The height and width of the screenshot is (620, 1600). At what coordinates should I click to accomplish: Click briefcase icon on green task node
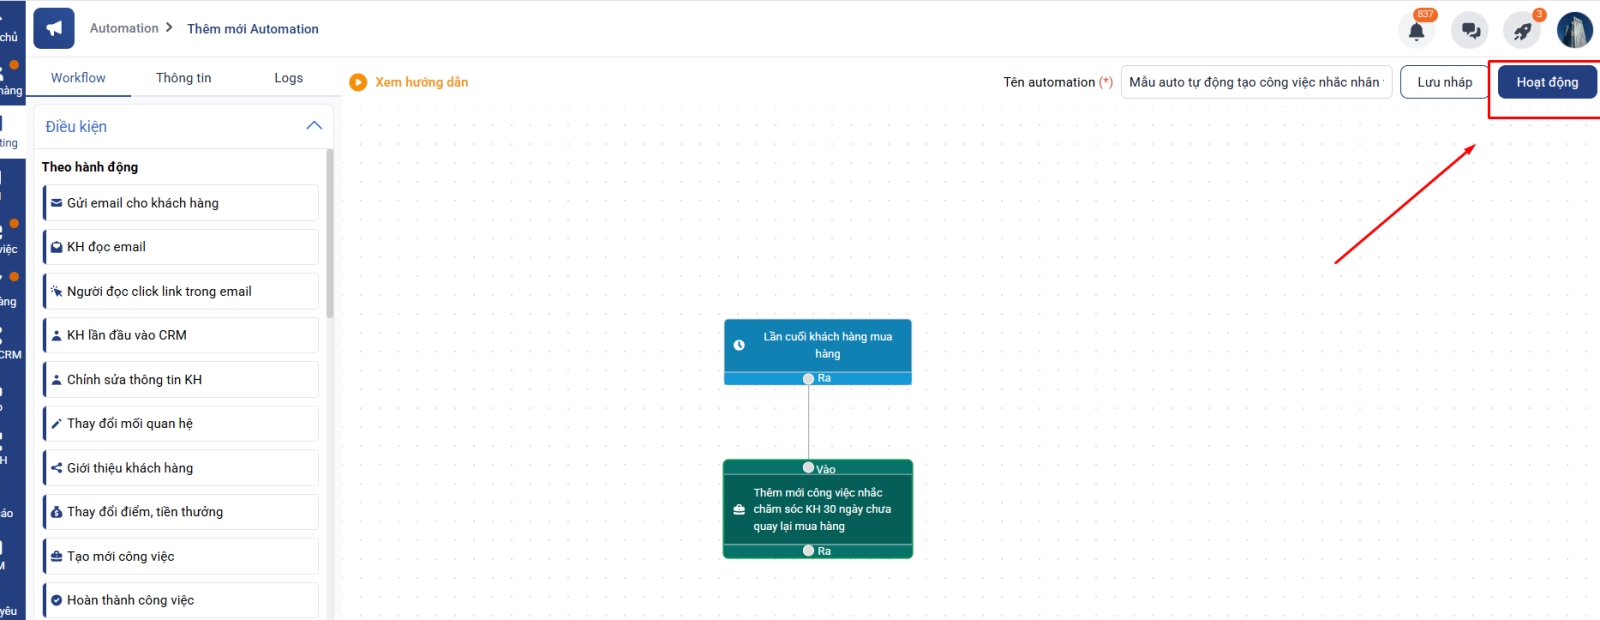click(x=739, y=509)
